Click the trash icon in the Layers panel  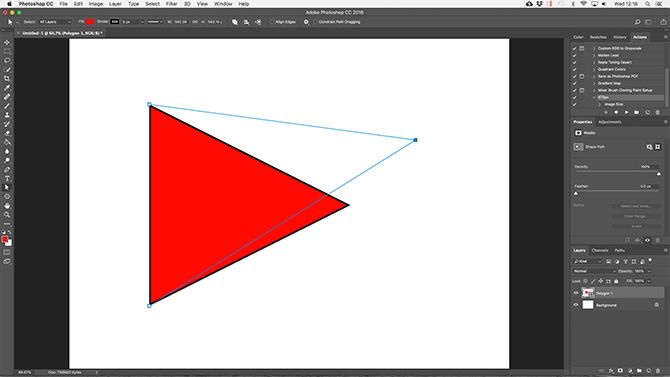tap(658, 371)
